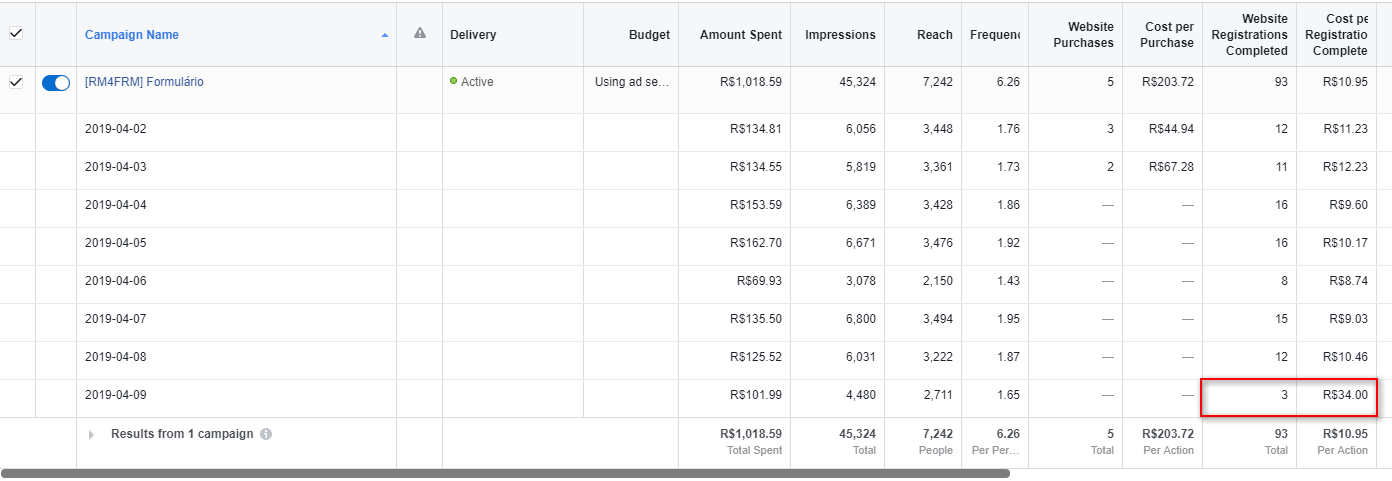The width and height of the screenshot is (1392, 481).
Task: Click the Campaign Name column header text
Action: [x=134, y=35]
